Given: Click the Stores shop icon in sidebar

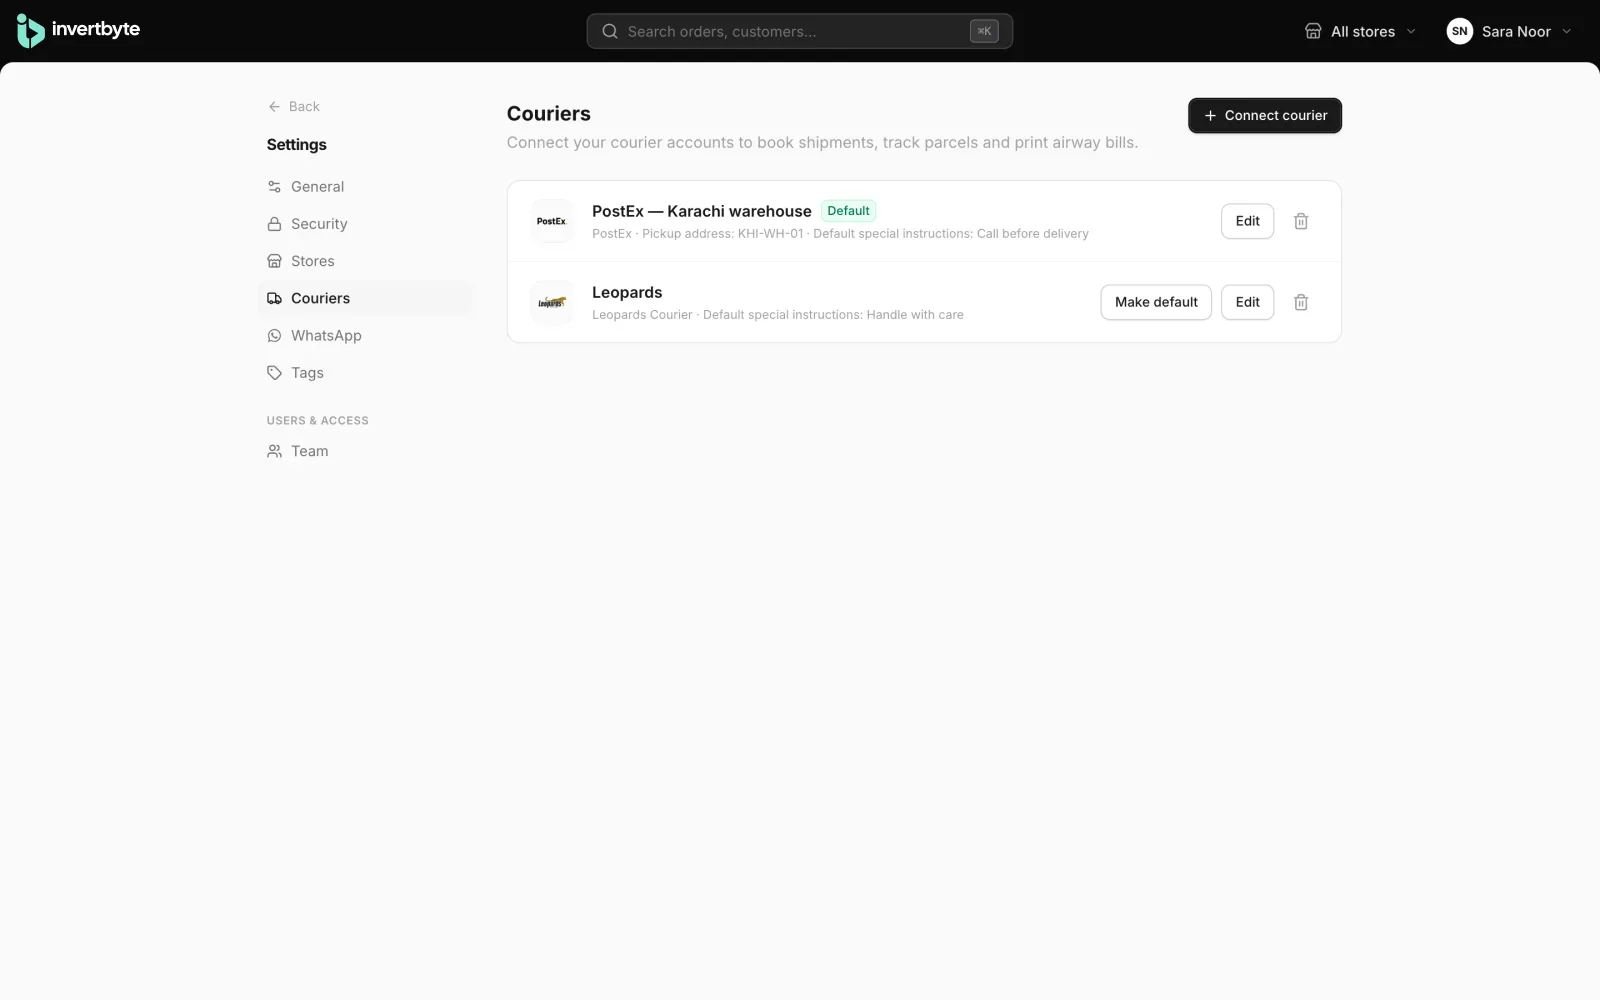Looking at the screenshot, I should [274, 261].
